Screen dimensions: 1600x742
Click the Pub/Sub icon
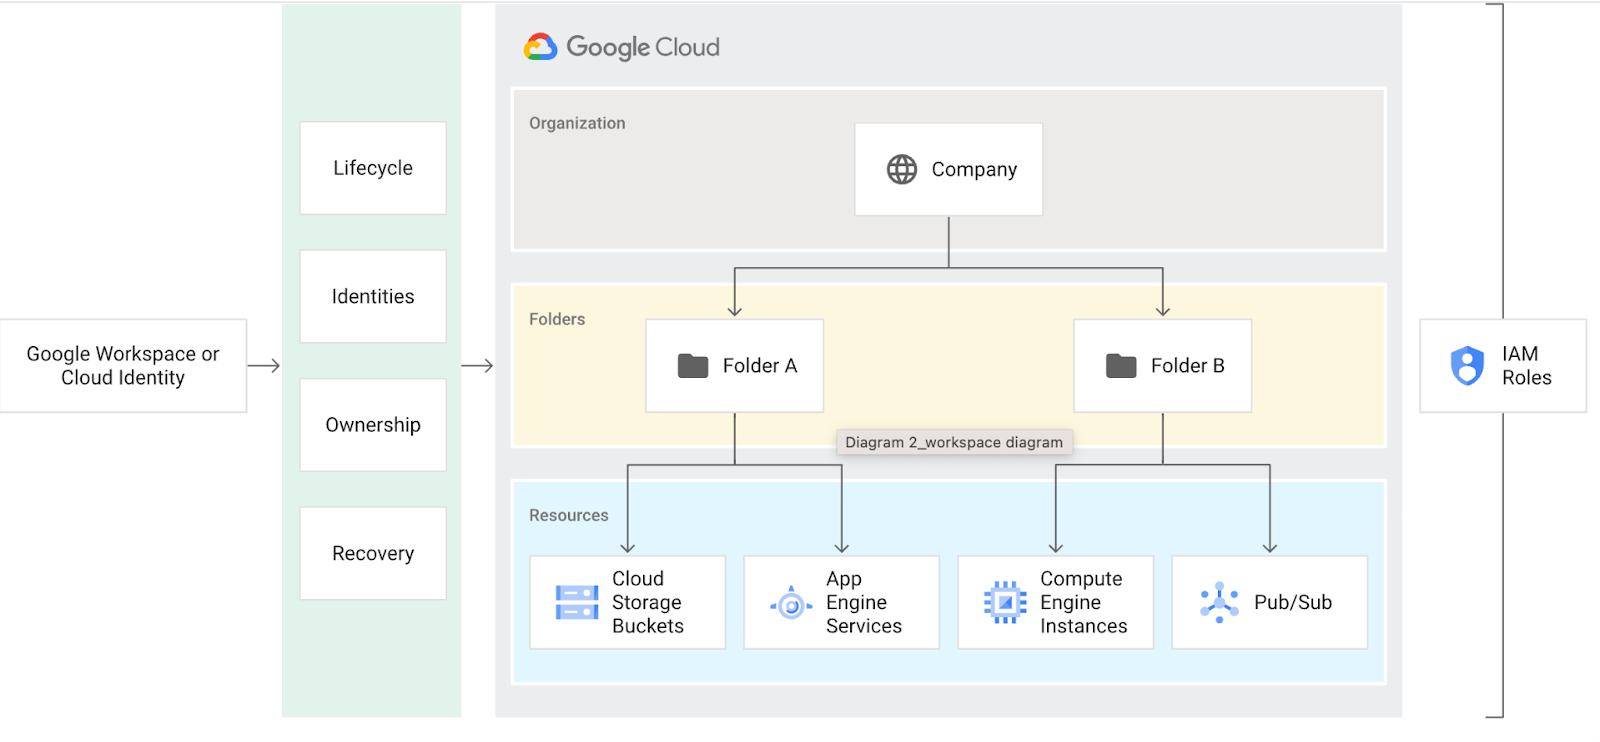coord(1219,603)
